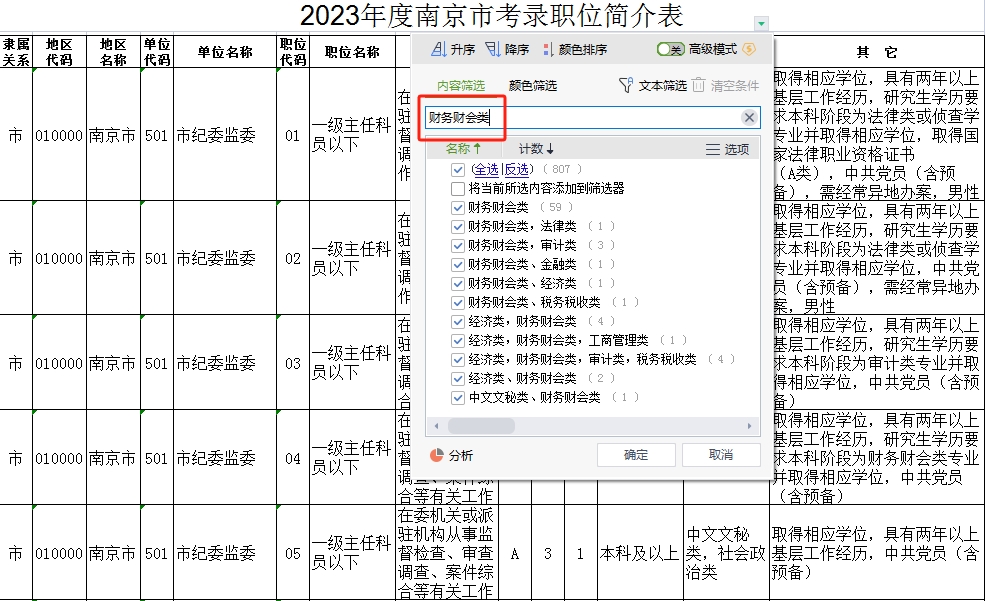
Task: Click the filter list horizontal scrollbar thumb
Action: tap(481, 426)
